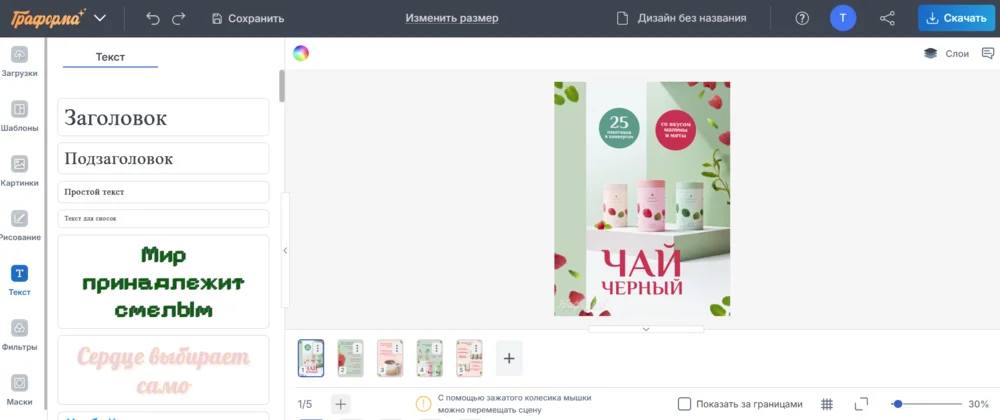Click the undo arrow icon
Viewport: 1000px width, 420px height.
tap(152, 18)
